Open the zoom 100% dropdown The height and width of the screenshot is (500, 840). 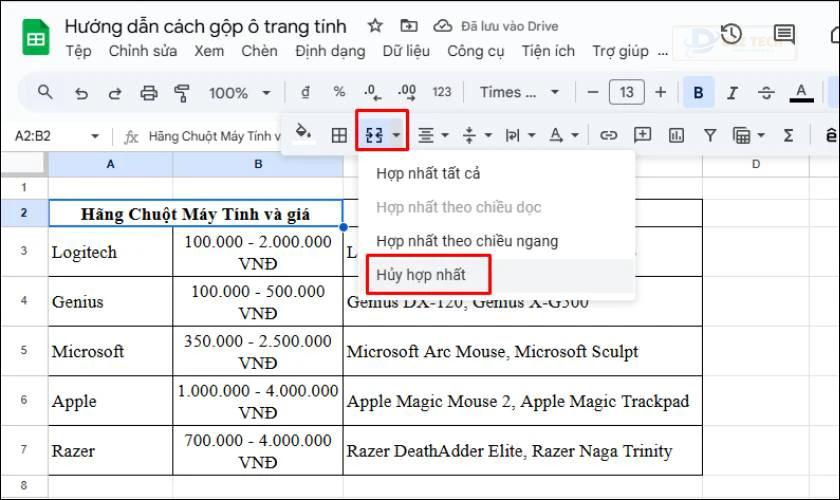(239, 93)
